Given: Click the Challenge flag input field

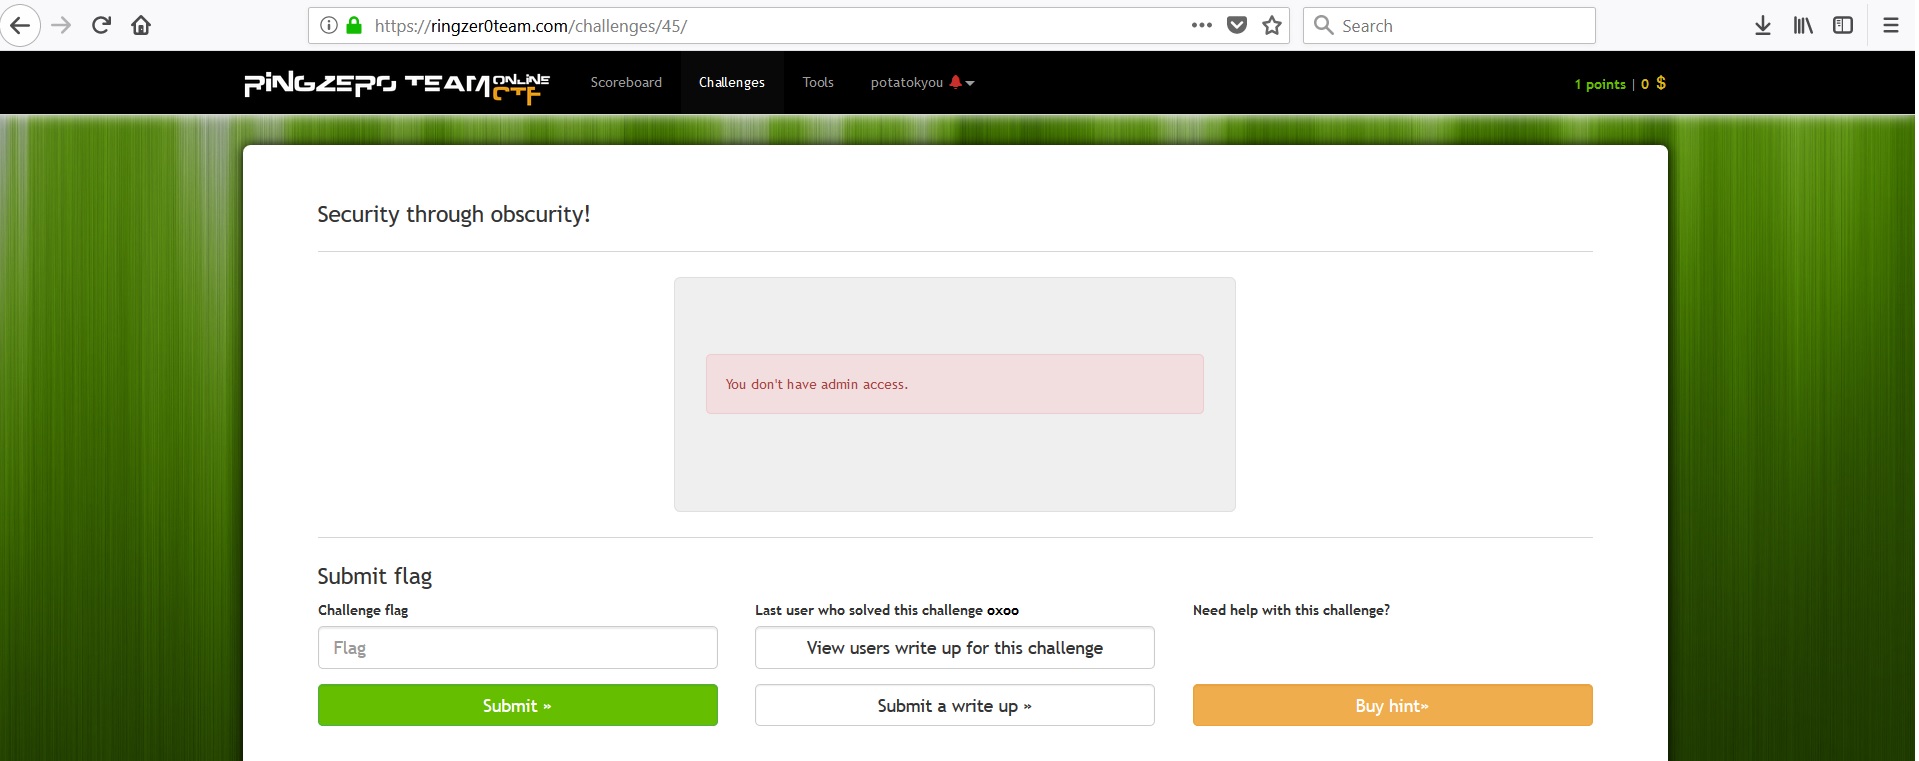Looking at the screenshot, I should click(x=518, y=648).
